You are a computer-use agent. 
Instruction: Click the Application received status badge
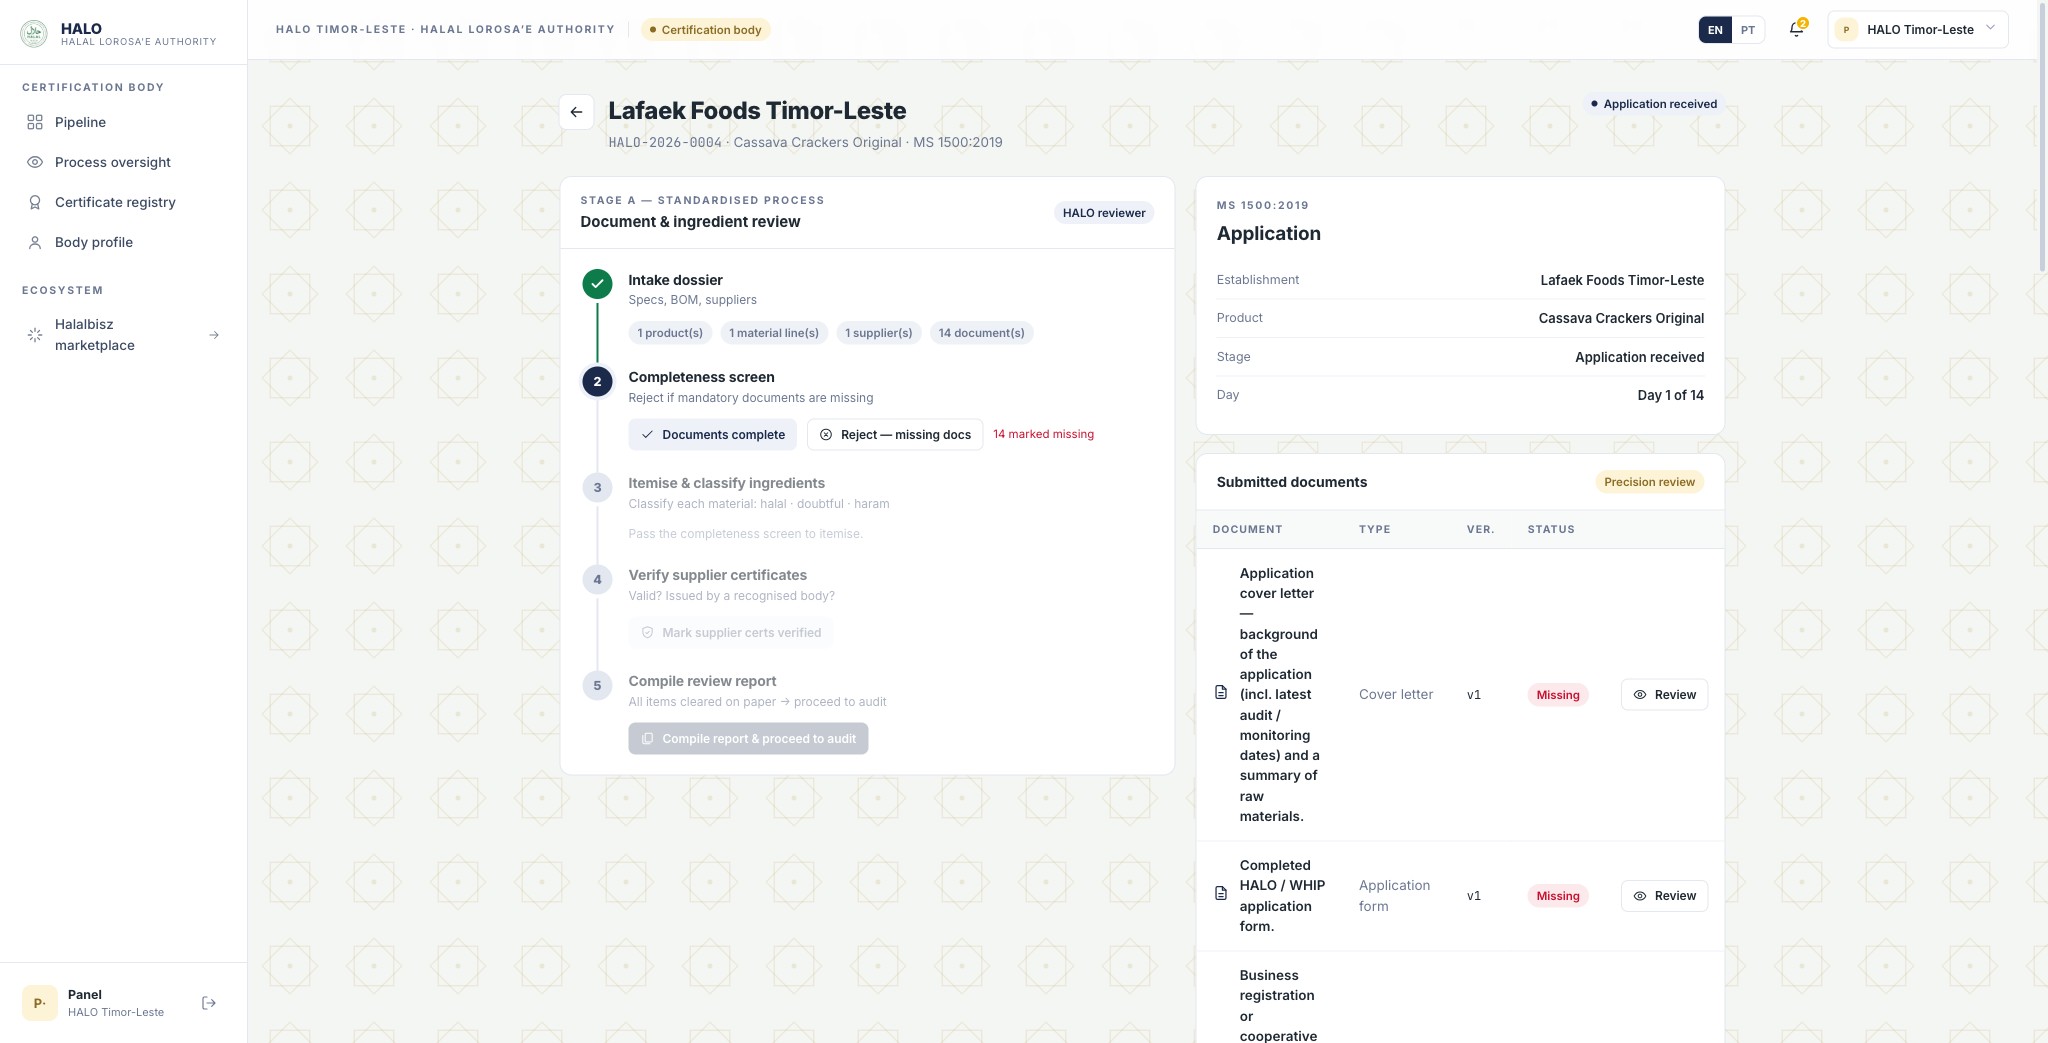click(x=1654, y=104)
